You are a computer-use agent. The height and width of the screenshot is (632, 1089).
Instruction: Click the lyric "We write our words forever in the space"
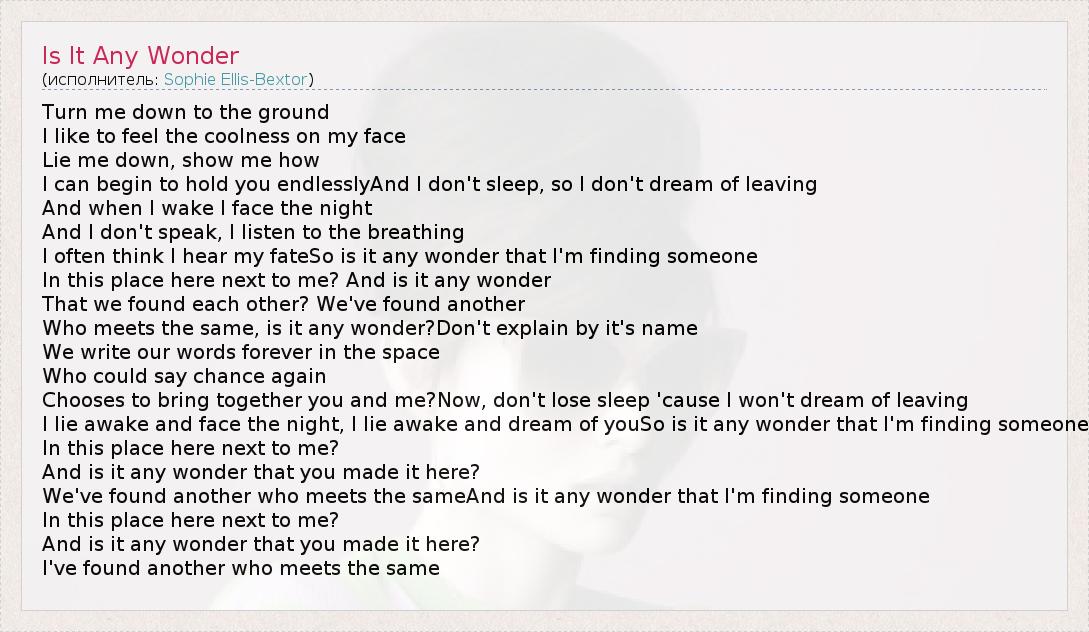241,352
